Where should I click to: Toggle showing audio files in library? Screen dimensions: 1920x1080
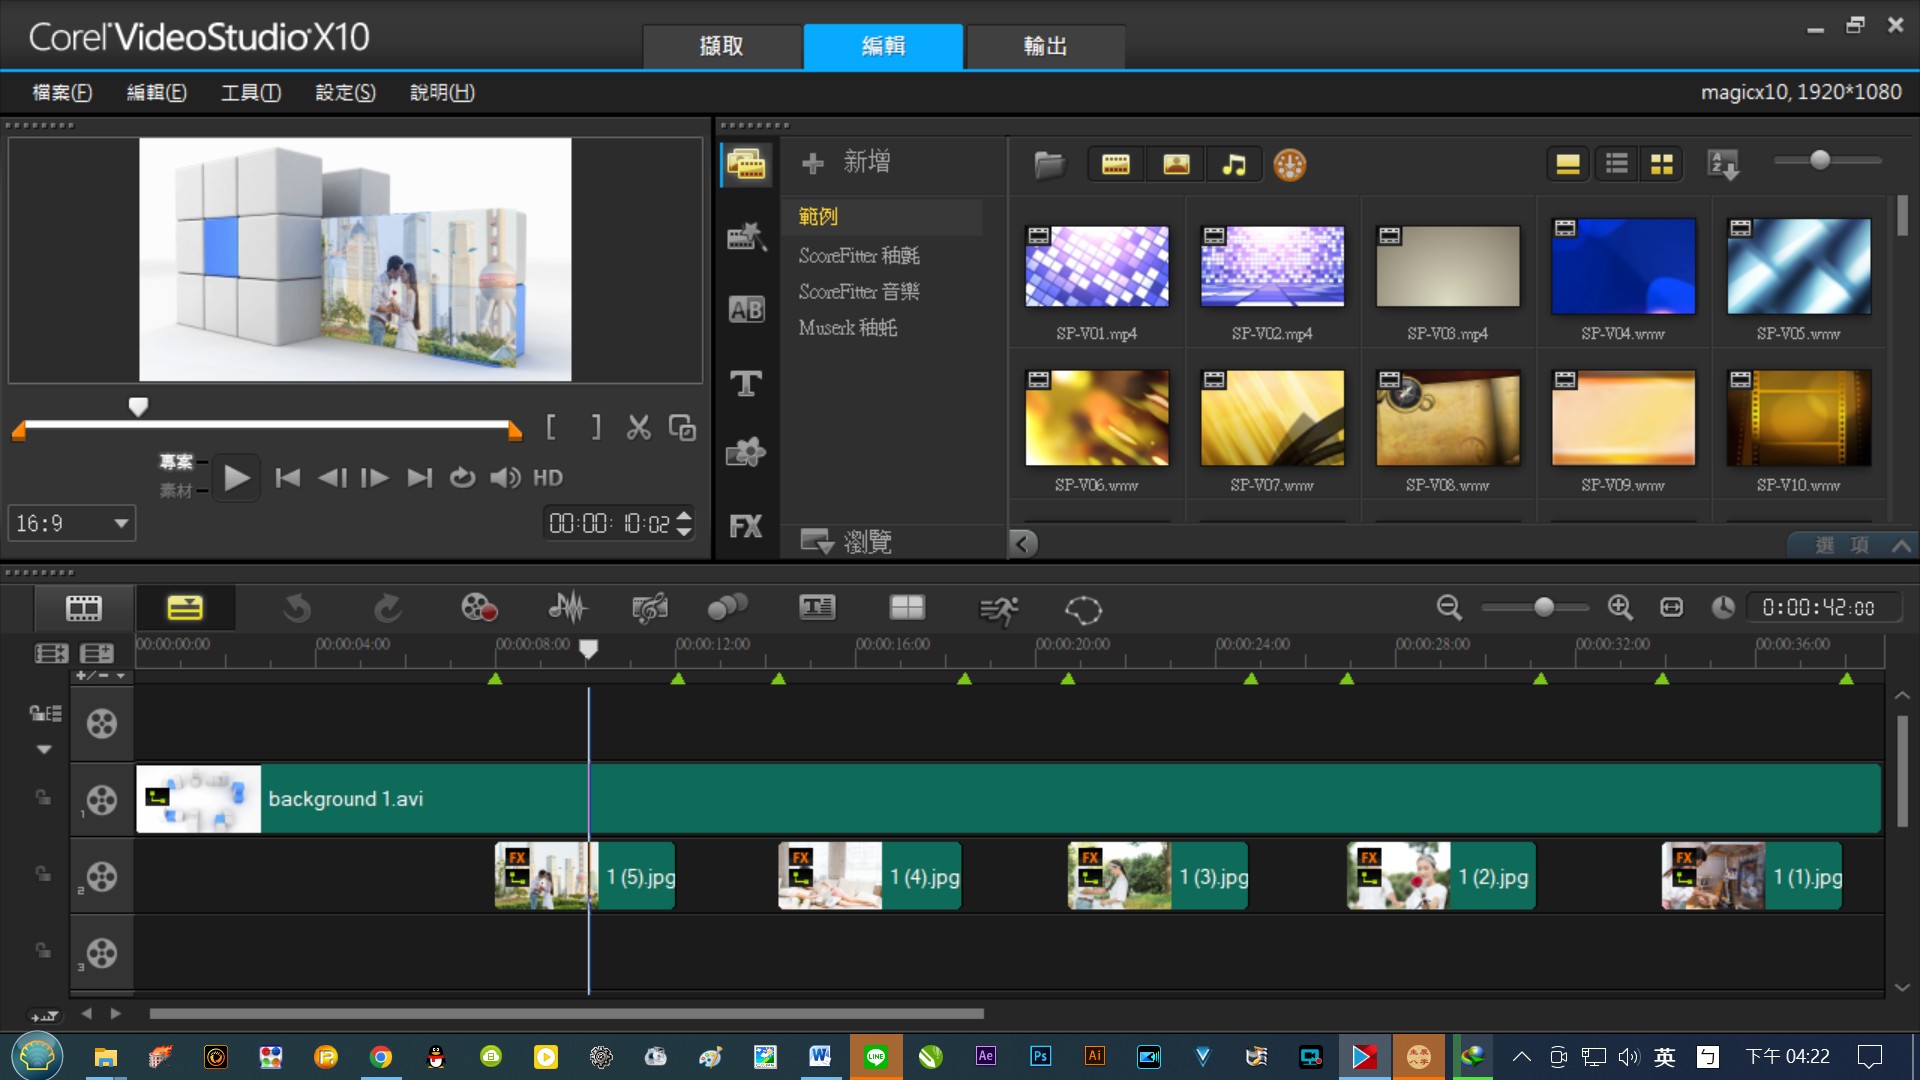[x=1235, y=165]
